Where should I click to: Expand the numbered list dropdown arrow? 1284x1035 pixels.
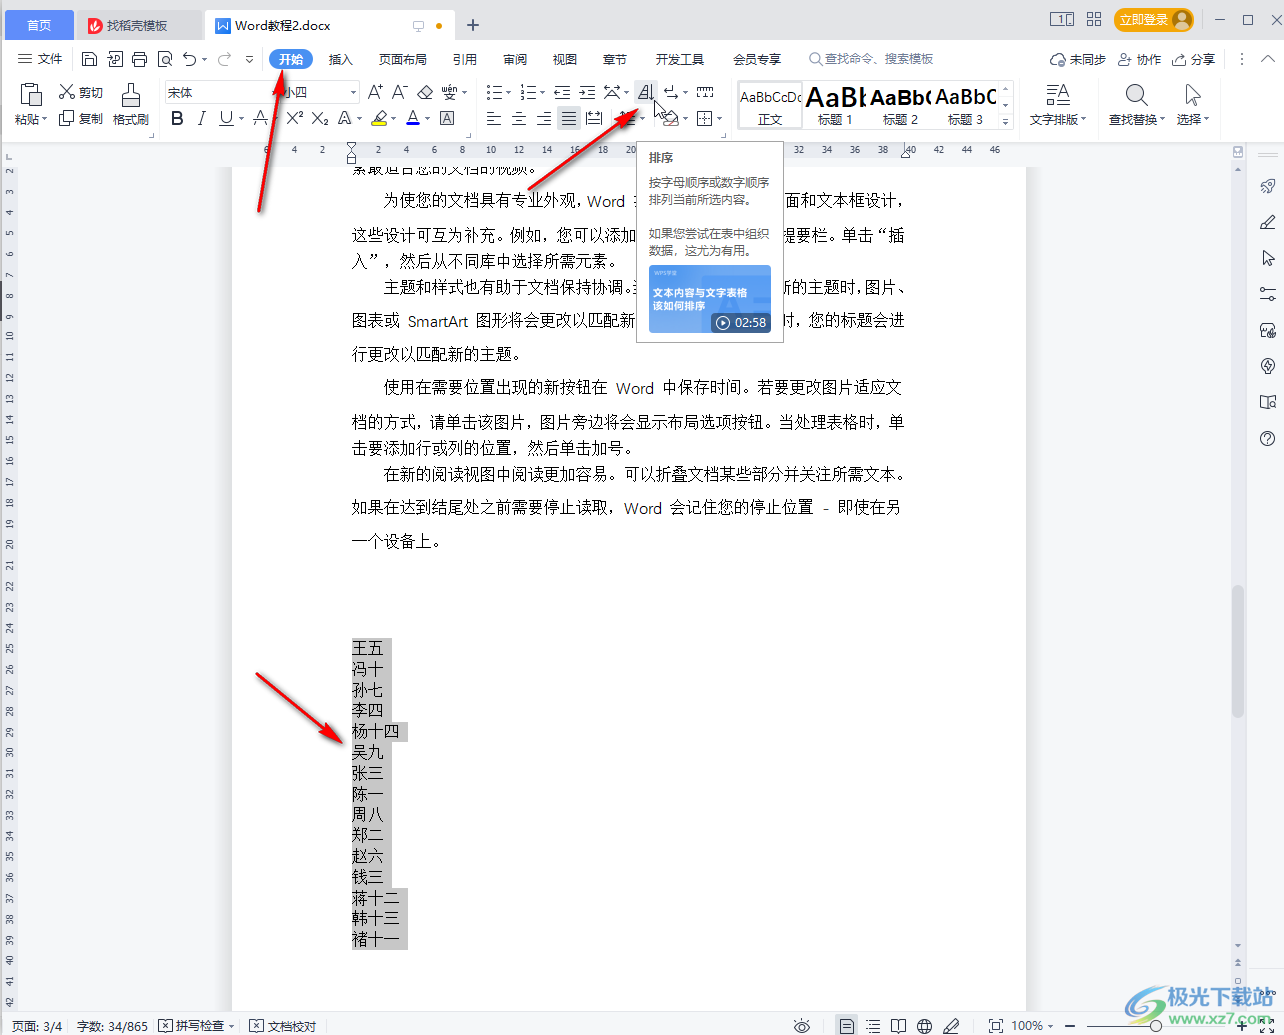tap(543, 93)
